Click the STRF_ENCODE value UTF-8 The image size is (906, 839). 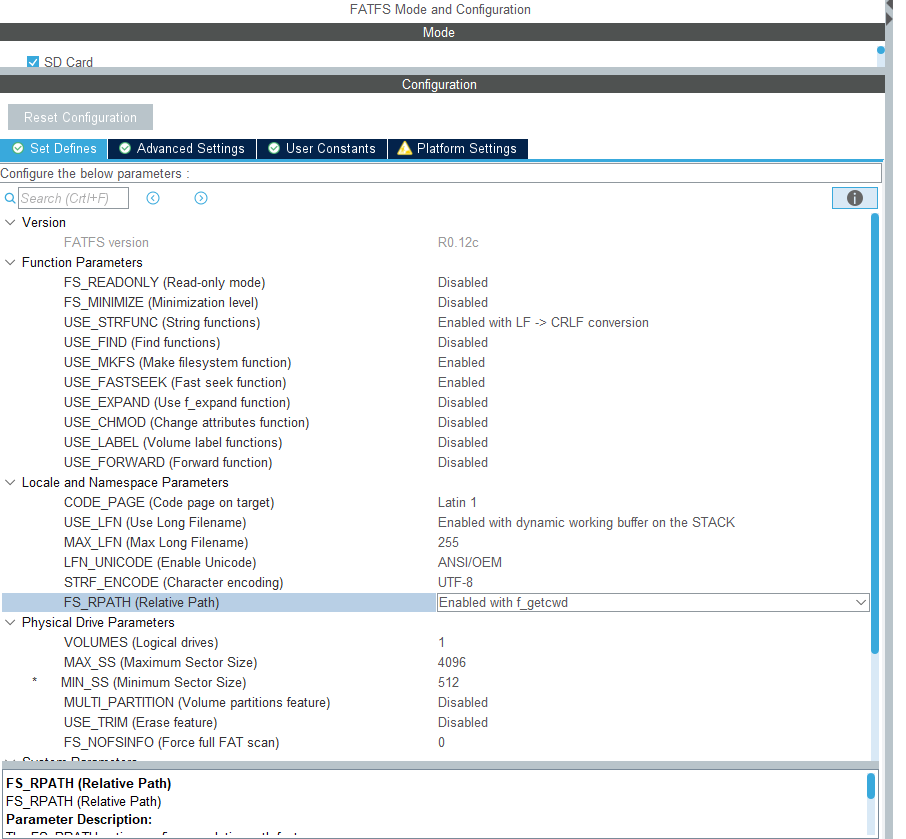(455, 582)
